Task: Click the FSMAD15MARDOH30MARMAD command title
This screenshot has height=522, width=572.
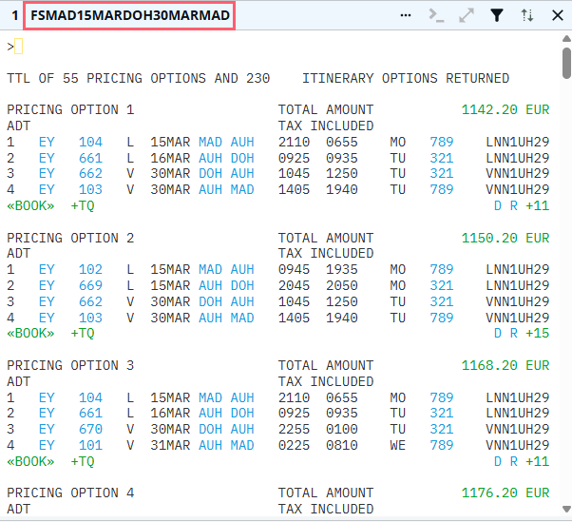Action: pos(130,15)
